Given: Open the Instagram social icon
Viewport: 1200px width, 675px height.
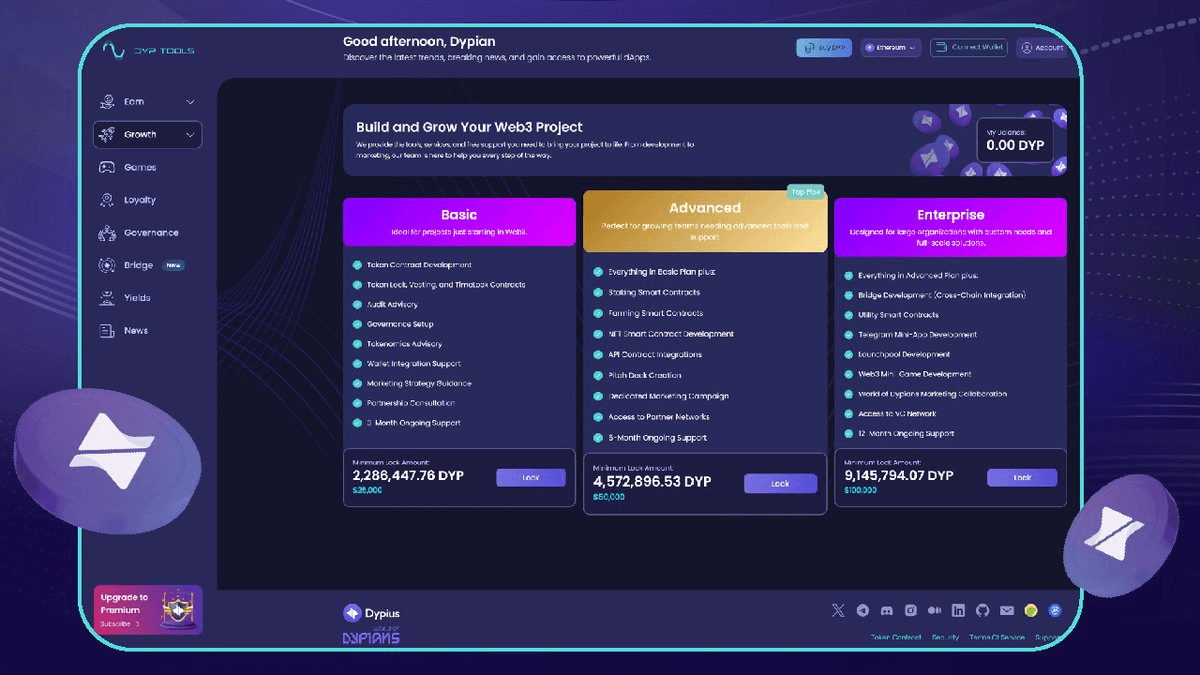Looking at the screenshot, I should coord(911,610).
